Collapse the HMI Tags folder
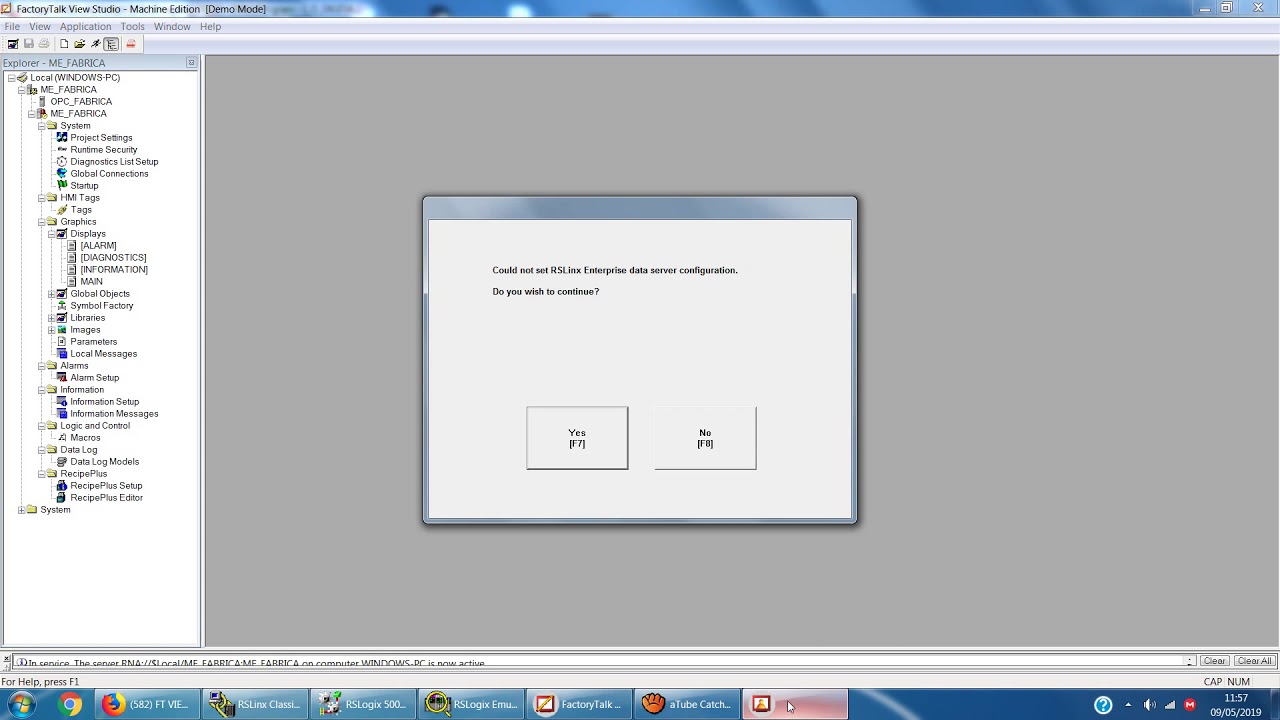Screen dimensions: 1280x720 41,198
